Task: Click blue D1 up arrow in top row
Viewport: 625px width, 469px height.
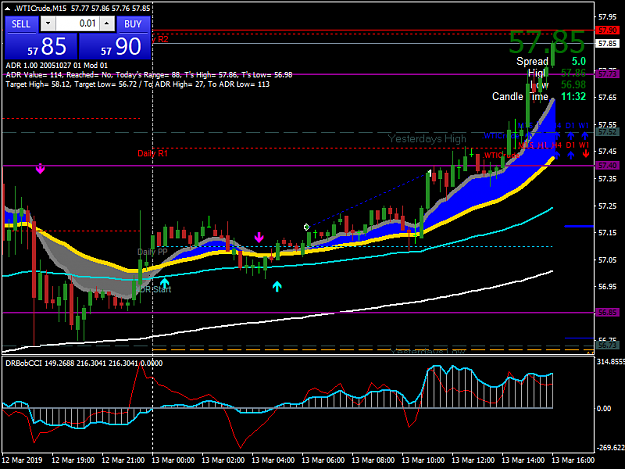Action: [x=570, y=135]
